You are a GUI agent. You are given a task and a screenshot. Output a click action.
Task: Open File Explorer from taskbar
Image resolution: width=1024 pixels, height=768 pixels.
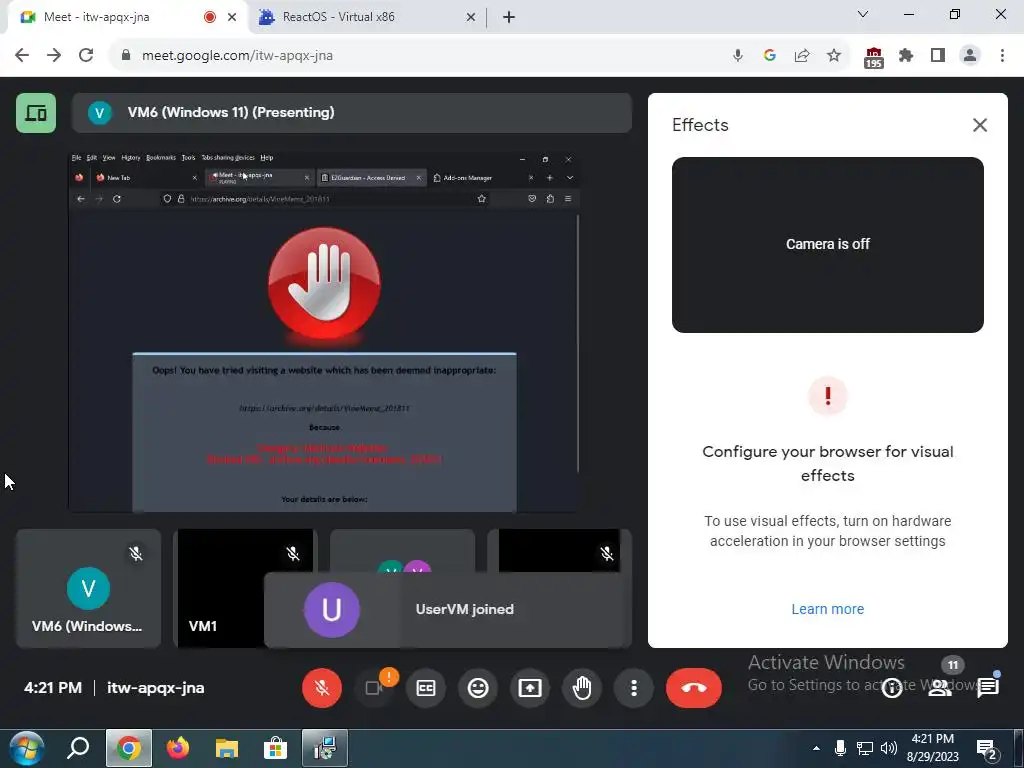[x=227, y=748]
